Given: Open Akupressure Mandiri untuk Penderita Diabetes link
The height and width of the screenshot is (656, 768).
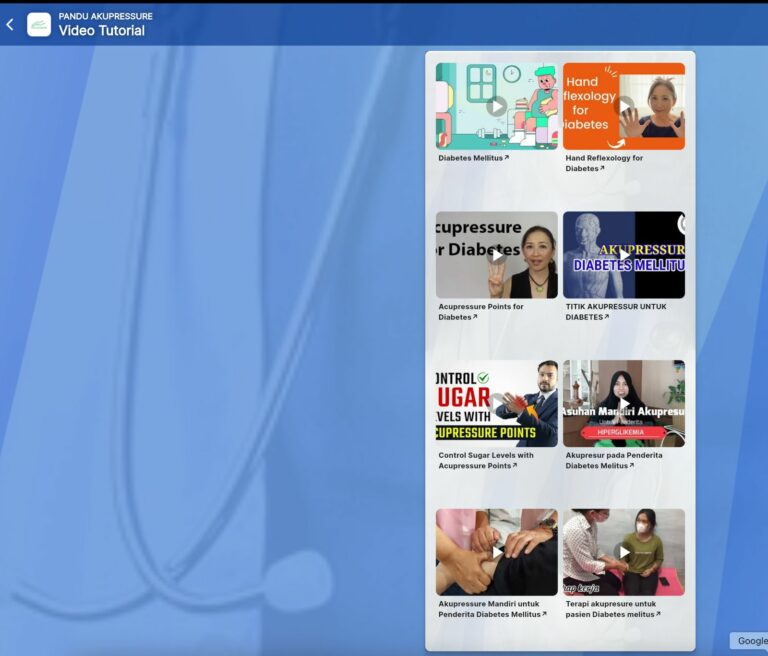Looking at the screenshot, I should pos(489,609).
